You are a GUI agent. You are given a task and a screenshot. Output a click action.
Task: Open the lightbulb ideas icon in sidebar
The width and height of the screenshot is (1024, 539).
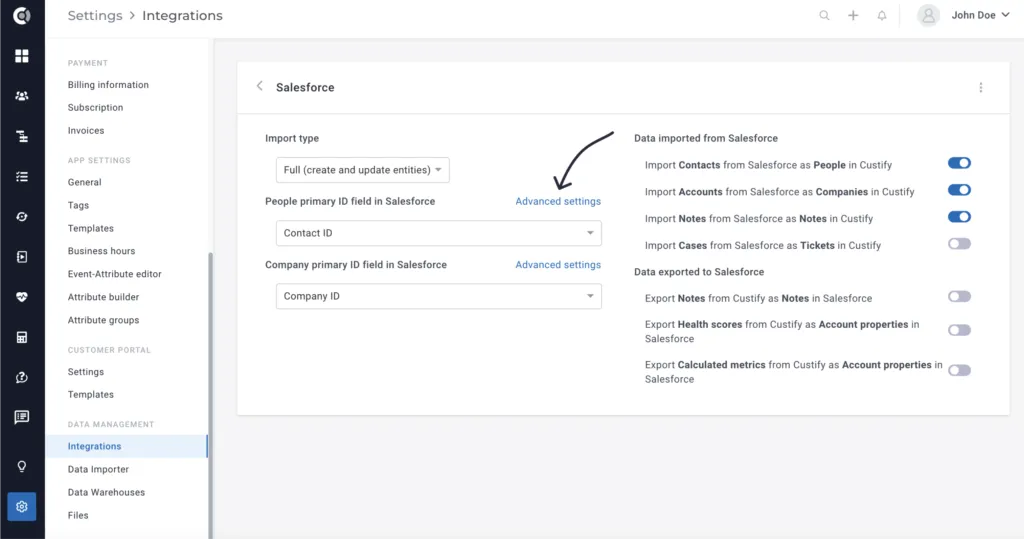point(22,466)
